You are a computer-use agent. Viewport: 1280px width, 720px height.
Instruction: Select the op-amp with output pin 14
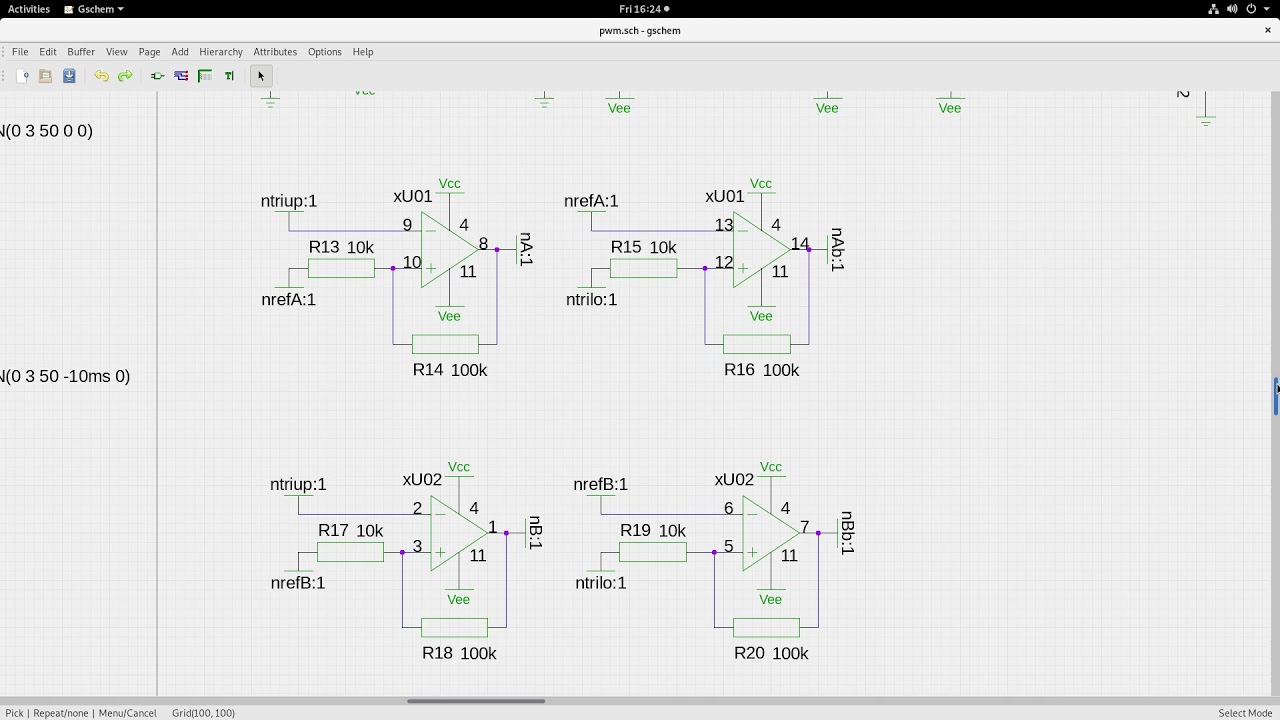761,250
